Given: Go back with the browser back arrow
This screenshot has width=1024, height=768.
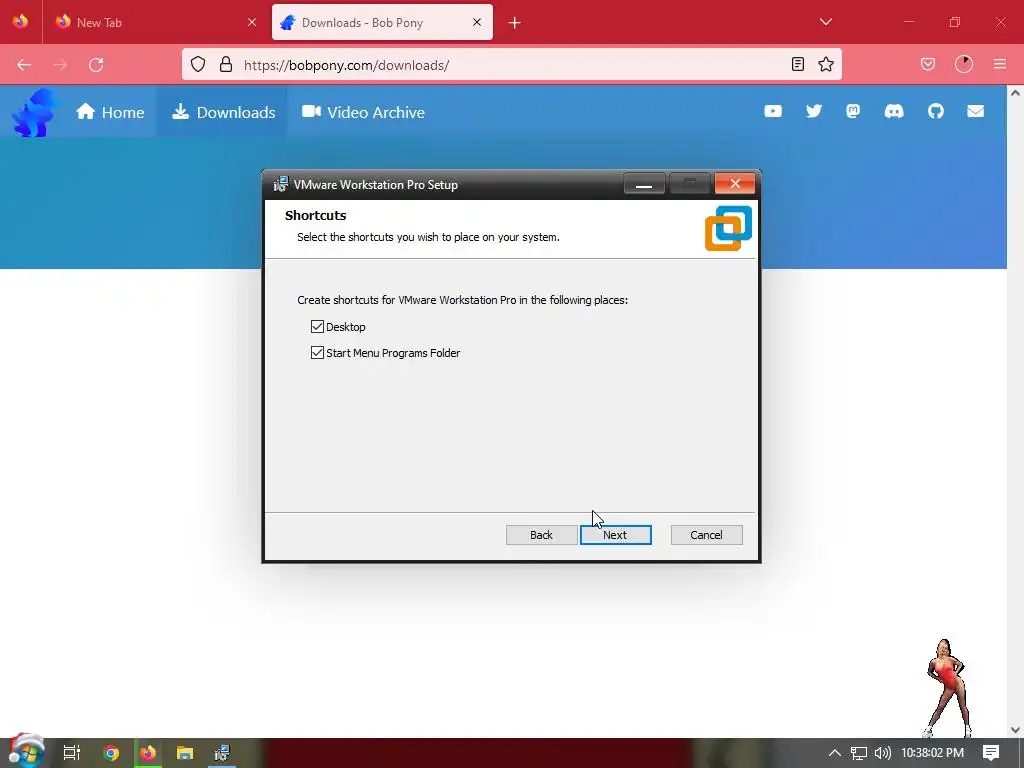Looking at the screenshot, I should (24, 65).
